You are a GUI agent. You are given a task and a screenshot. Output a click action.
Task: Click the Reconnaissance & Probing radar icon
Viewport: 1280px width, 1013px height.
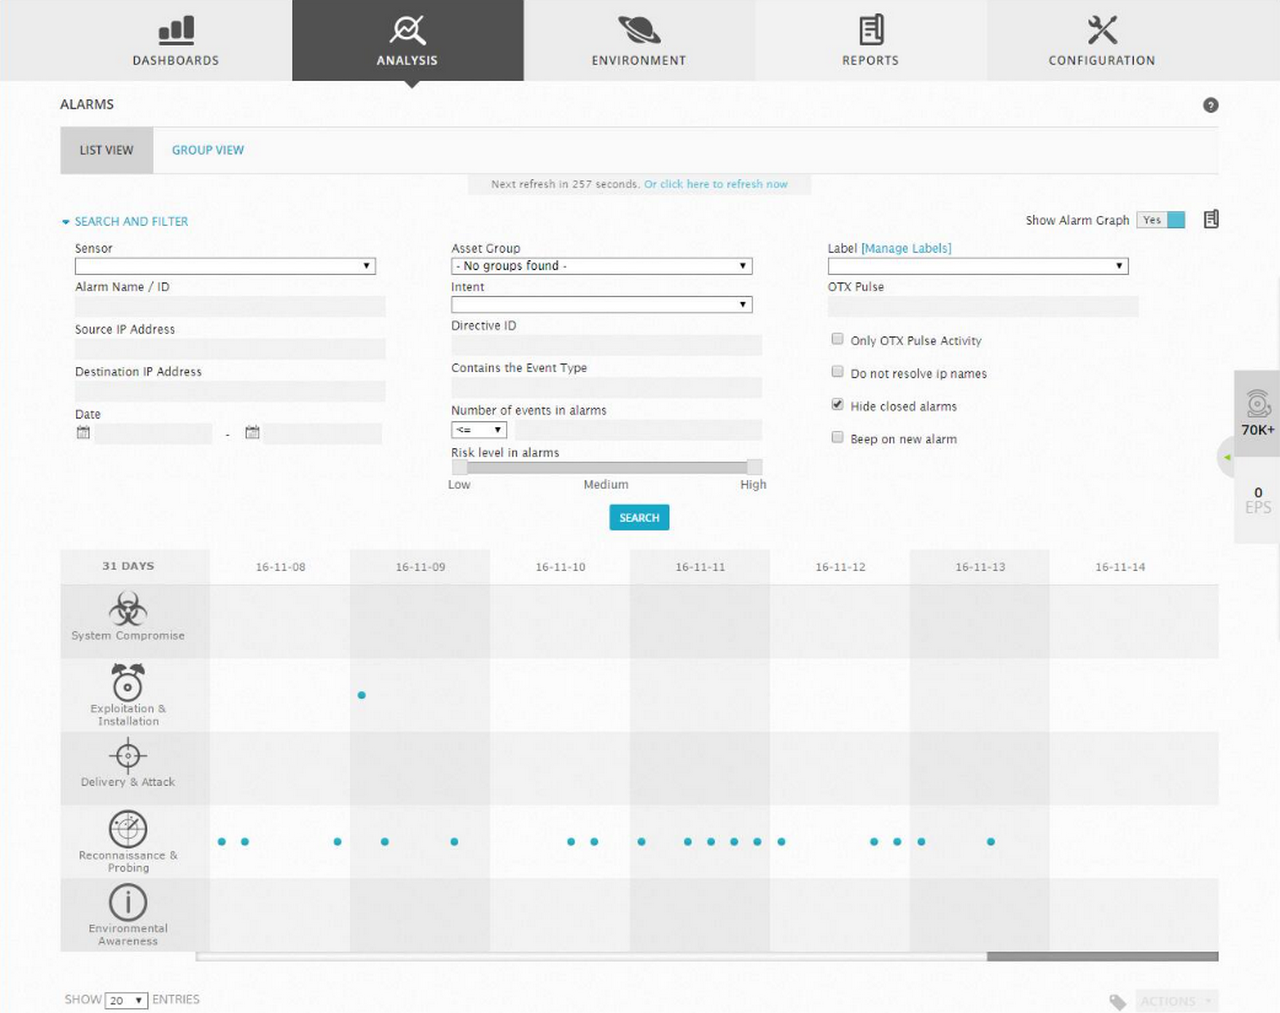[x=128, y=829]
